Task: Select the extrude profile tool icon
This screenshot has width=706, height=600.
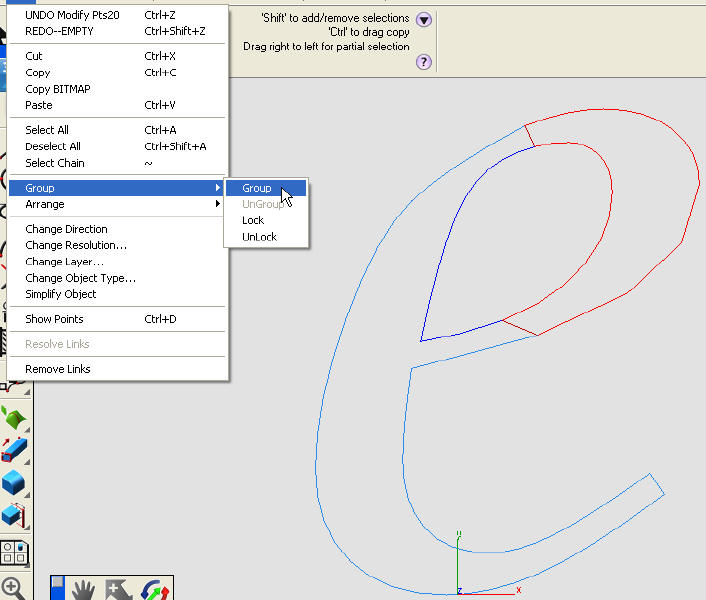Action: tap(14, 450)
